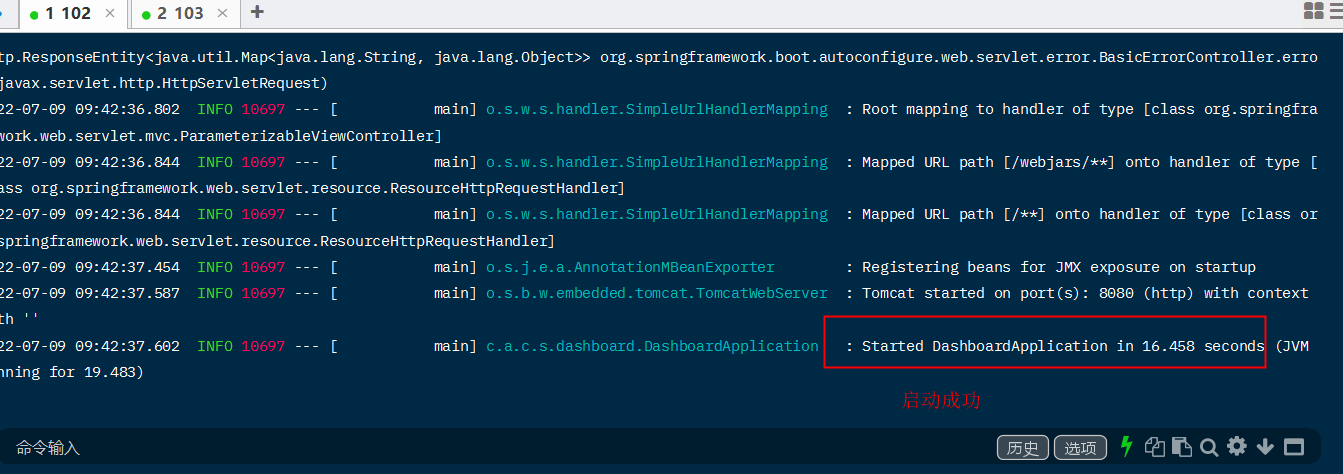1343x474 pixels.
Task: Add a new session tab with plus
Action: click(x=257, y=12)
